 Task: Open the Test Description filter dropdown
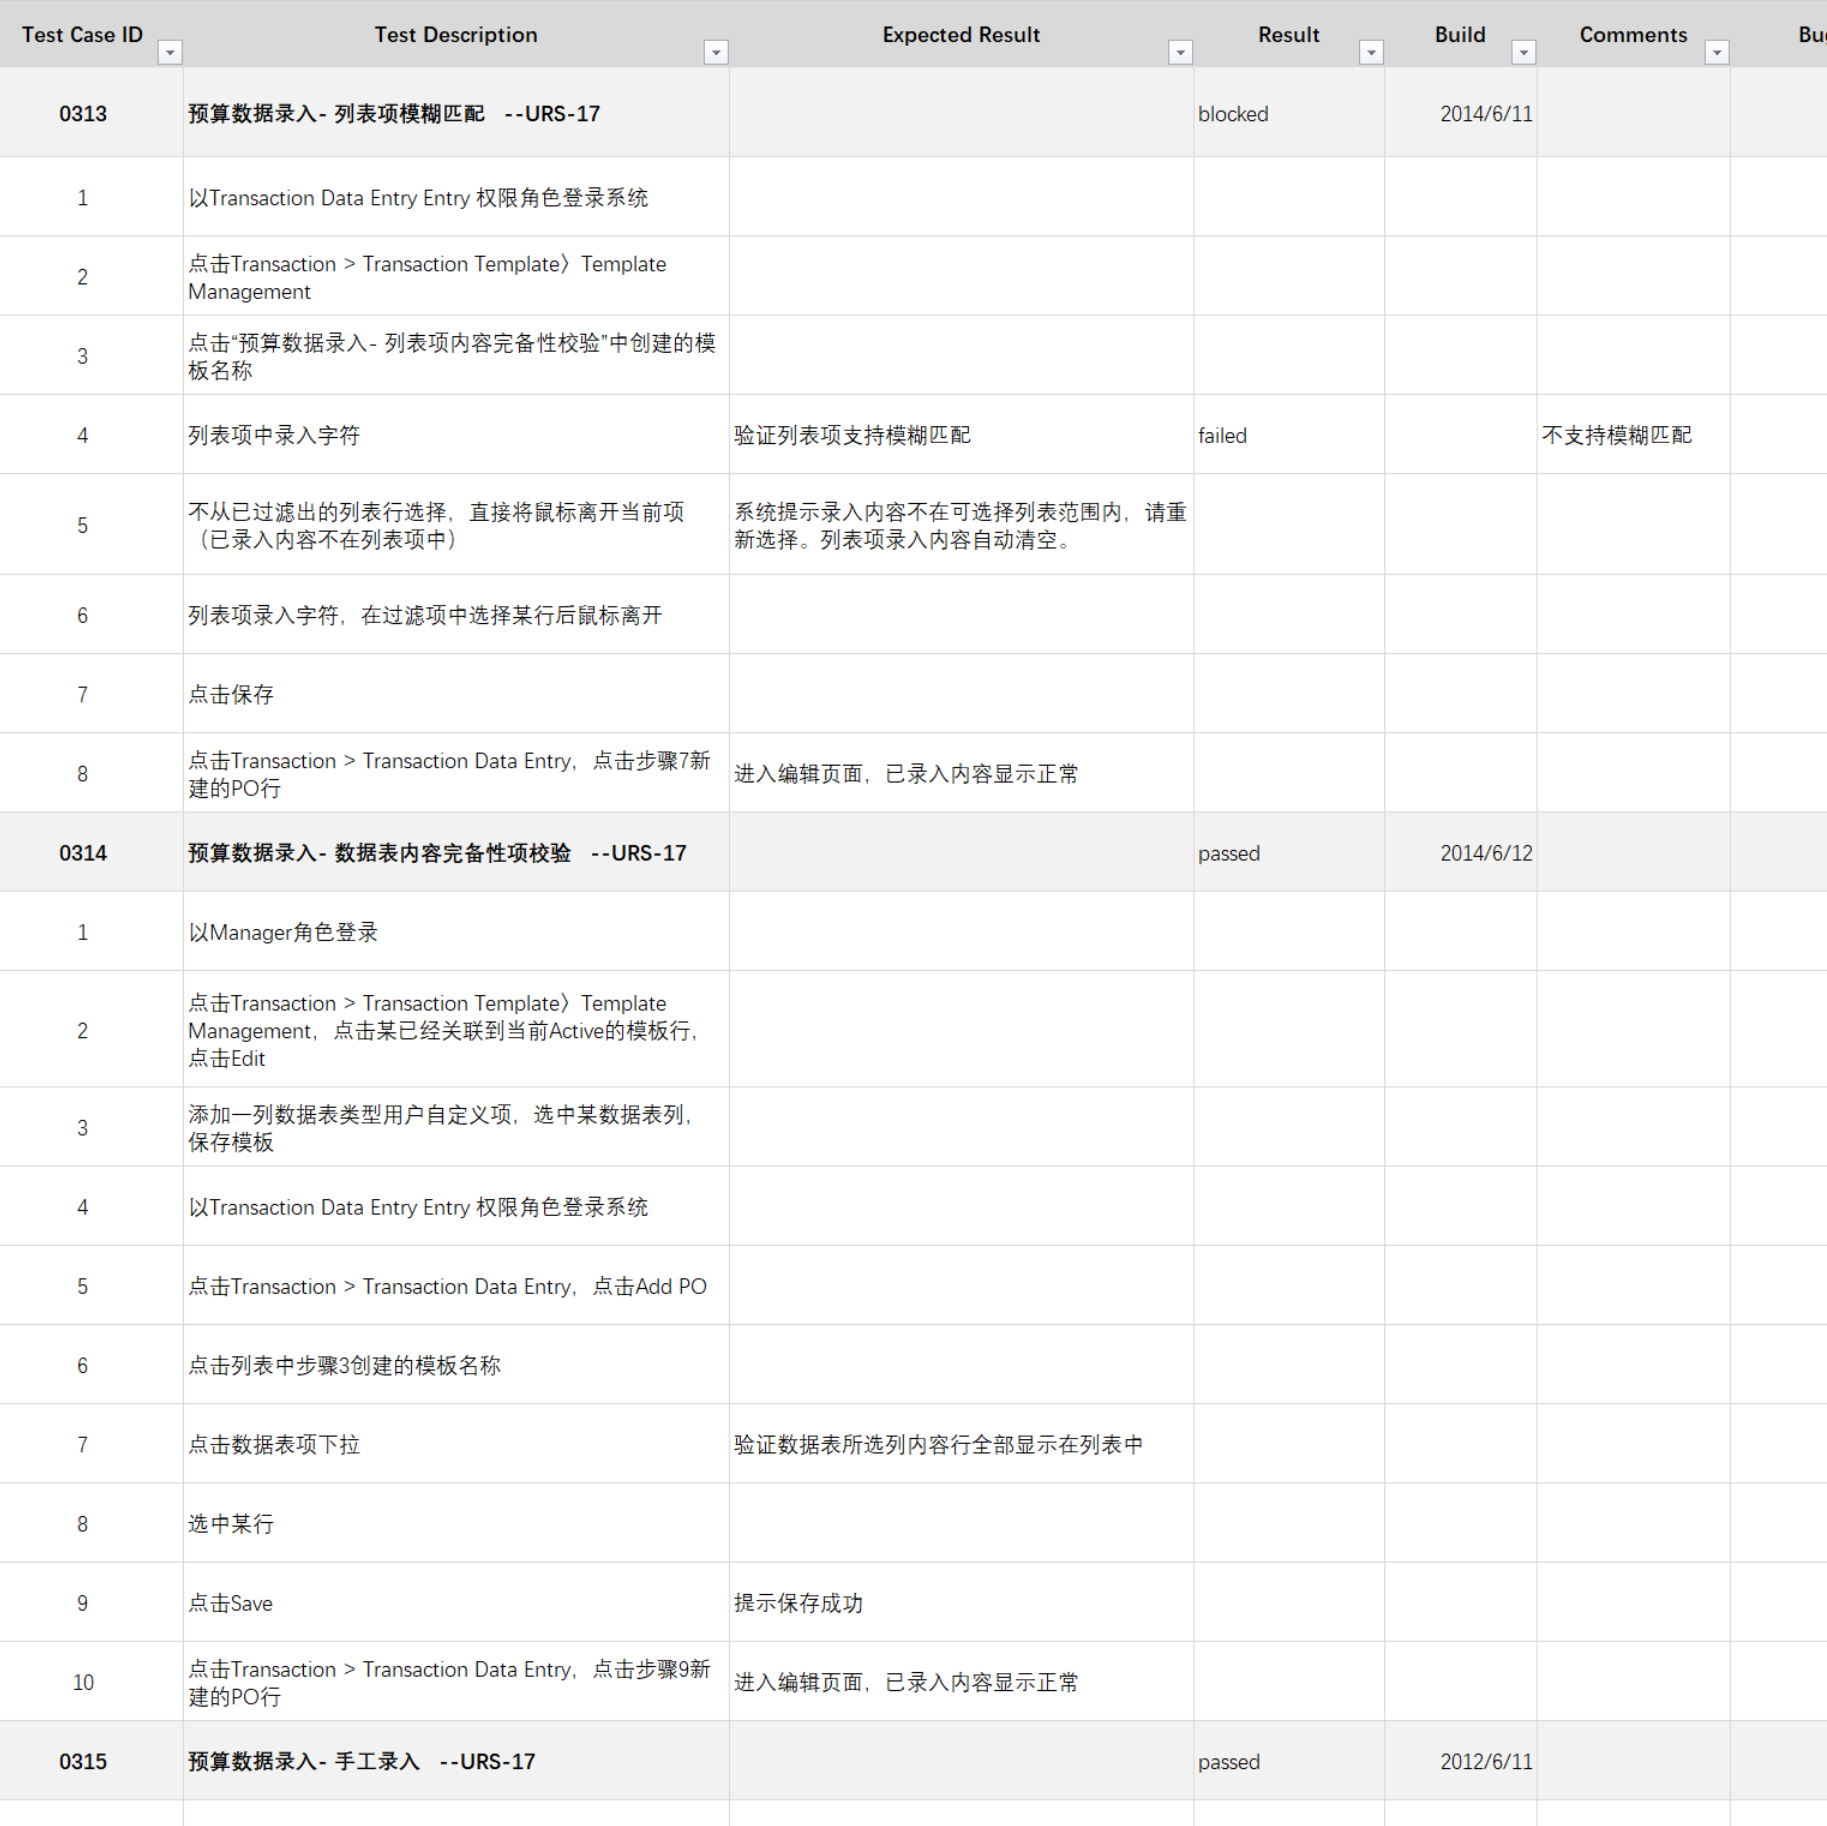pyautogui.click(x=716, y=52)
